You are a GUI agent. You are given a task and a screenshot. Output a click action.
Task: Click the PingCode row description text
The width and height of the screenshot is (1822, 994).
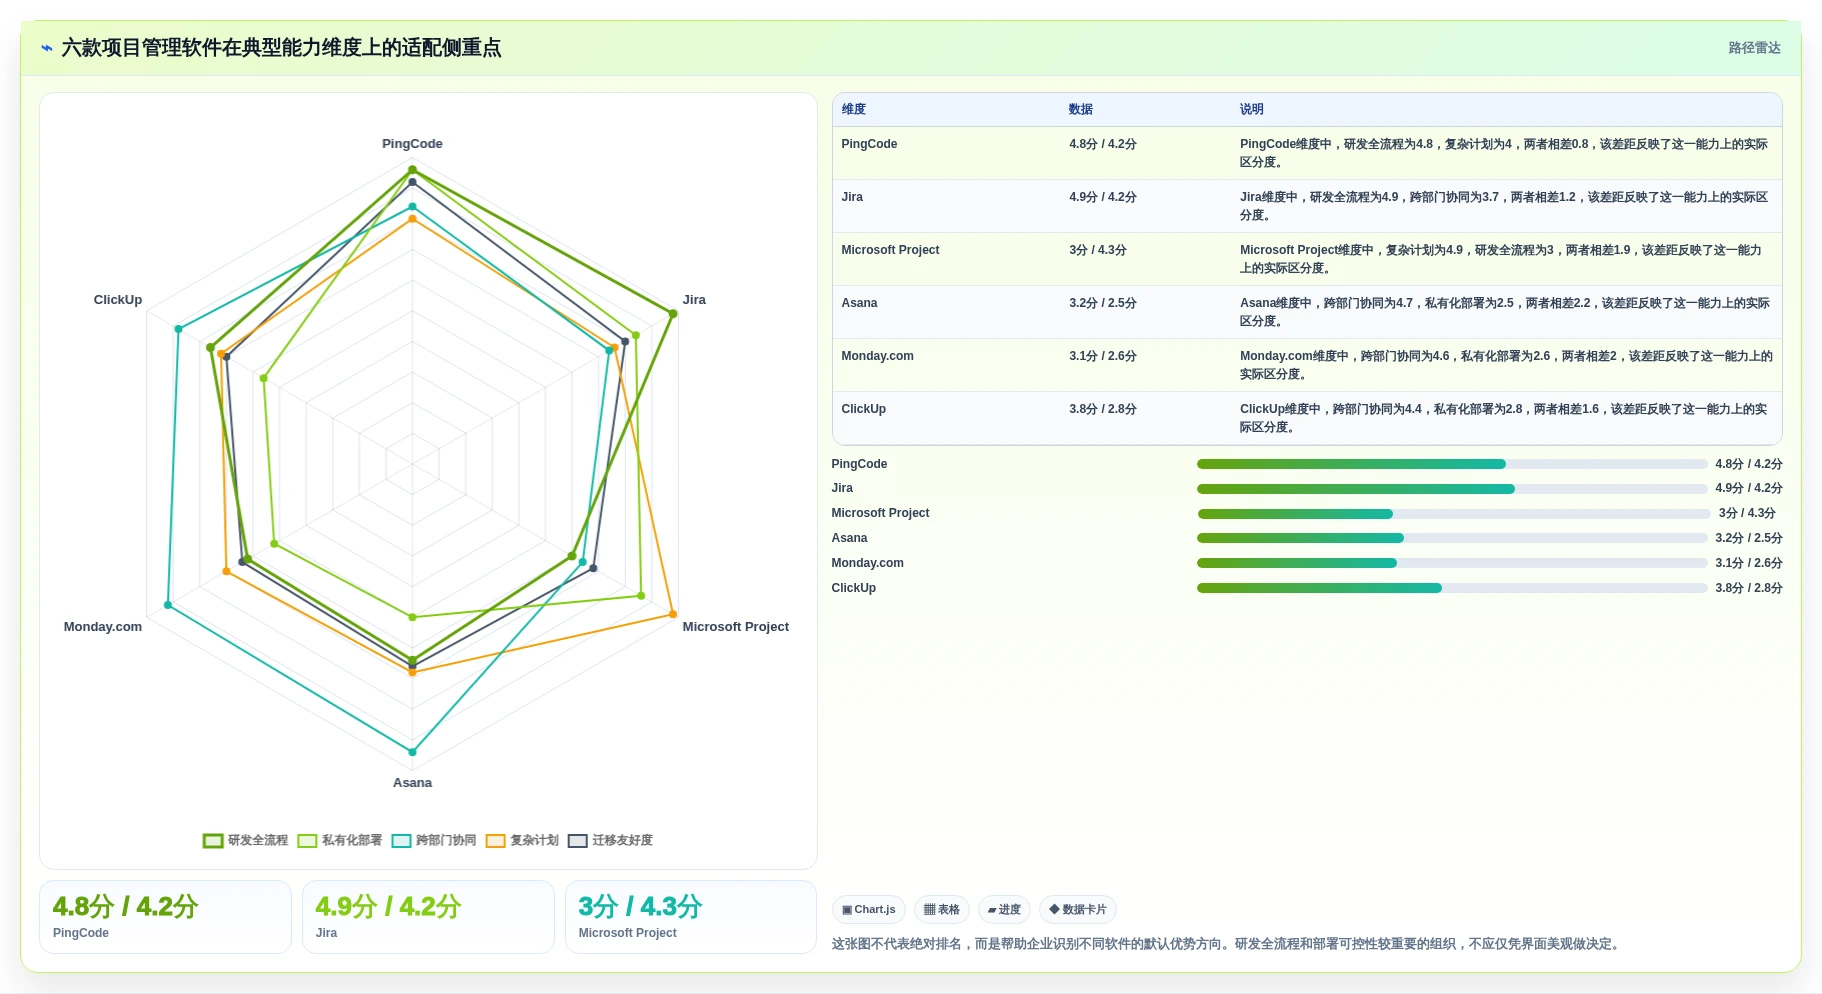[1505, 153]
